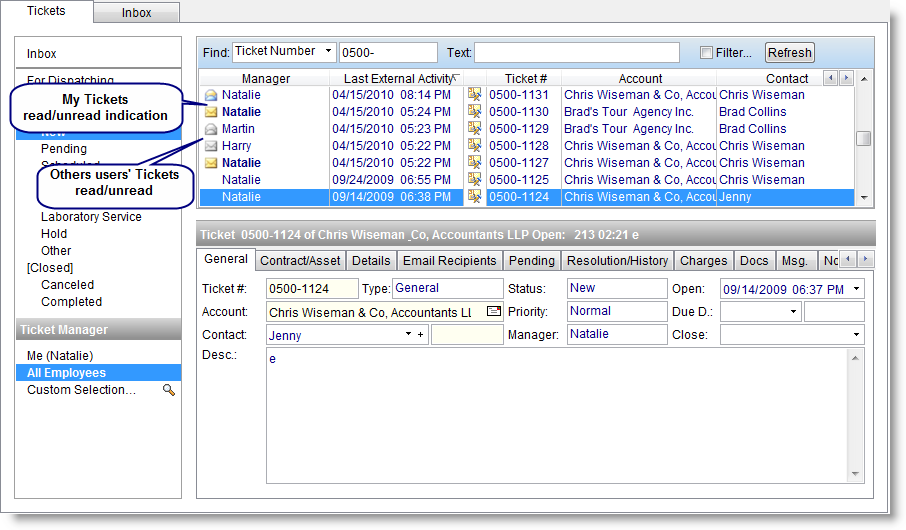Click the Custom Selection magnifier icon
Viewport: 906px width, 530px height.
click(x=169, y=390)
